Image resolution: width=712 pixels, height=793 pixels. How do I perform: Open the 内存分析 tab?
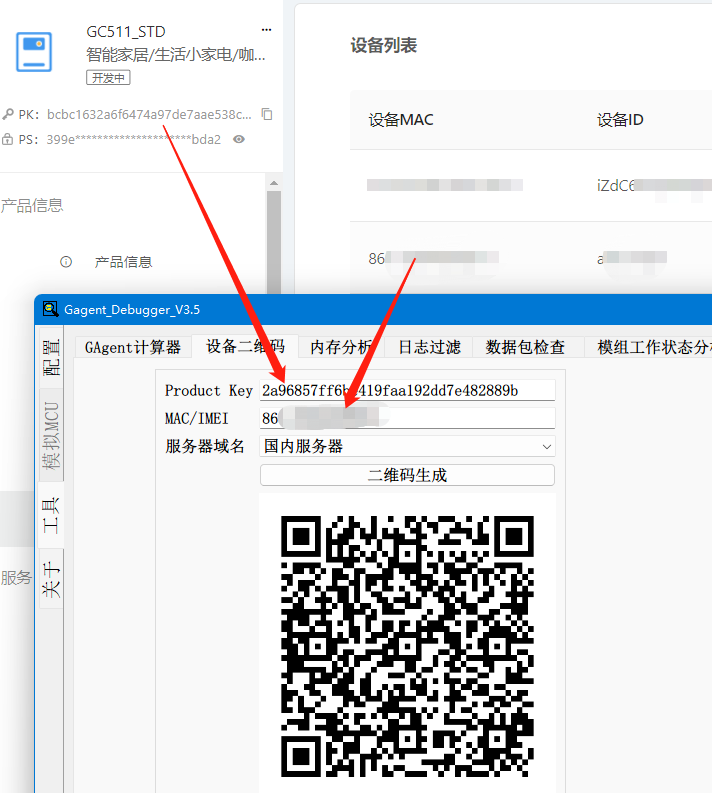(341, 347)
